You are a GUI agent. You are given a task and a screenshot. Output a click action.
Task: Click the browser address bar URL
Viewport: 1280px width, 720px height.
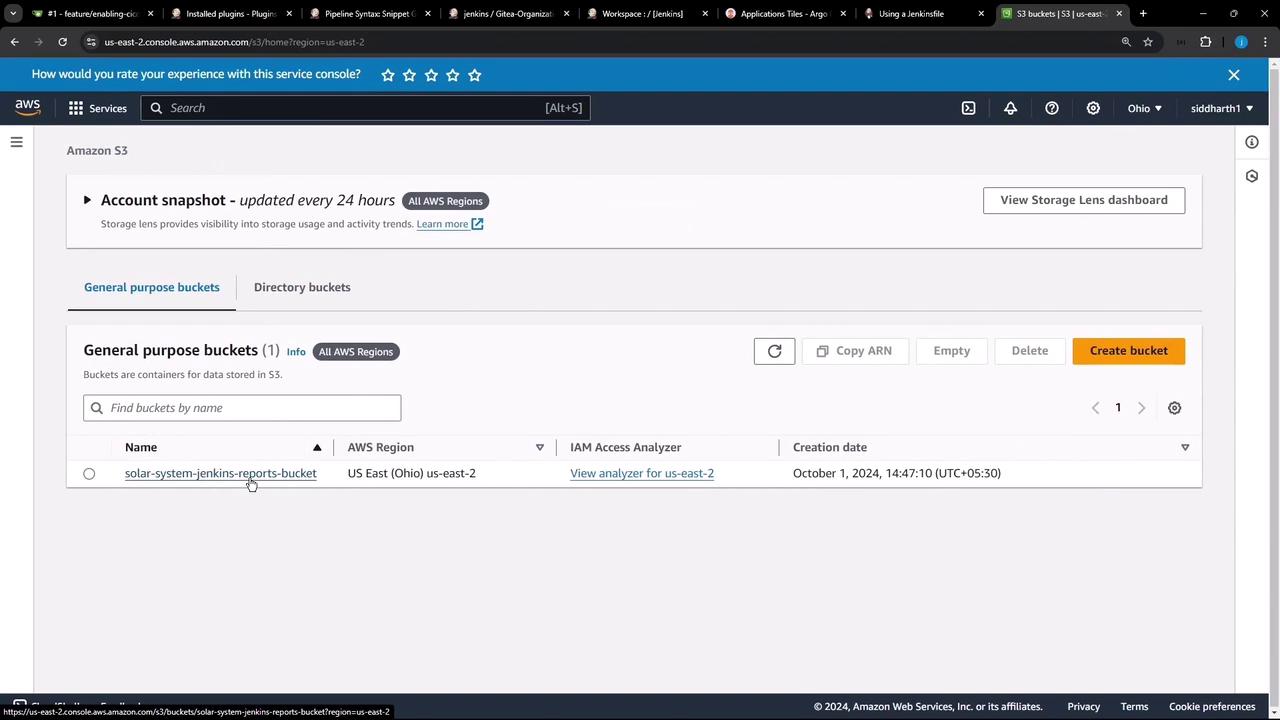point(234,42)
